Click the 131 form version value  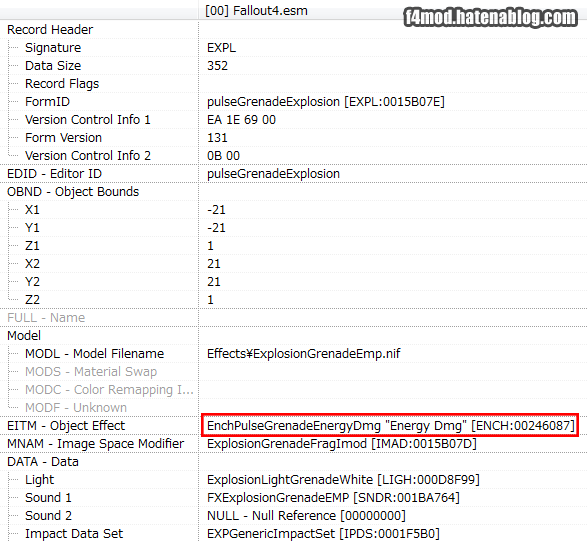[217, 137]
